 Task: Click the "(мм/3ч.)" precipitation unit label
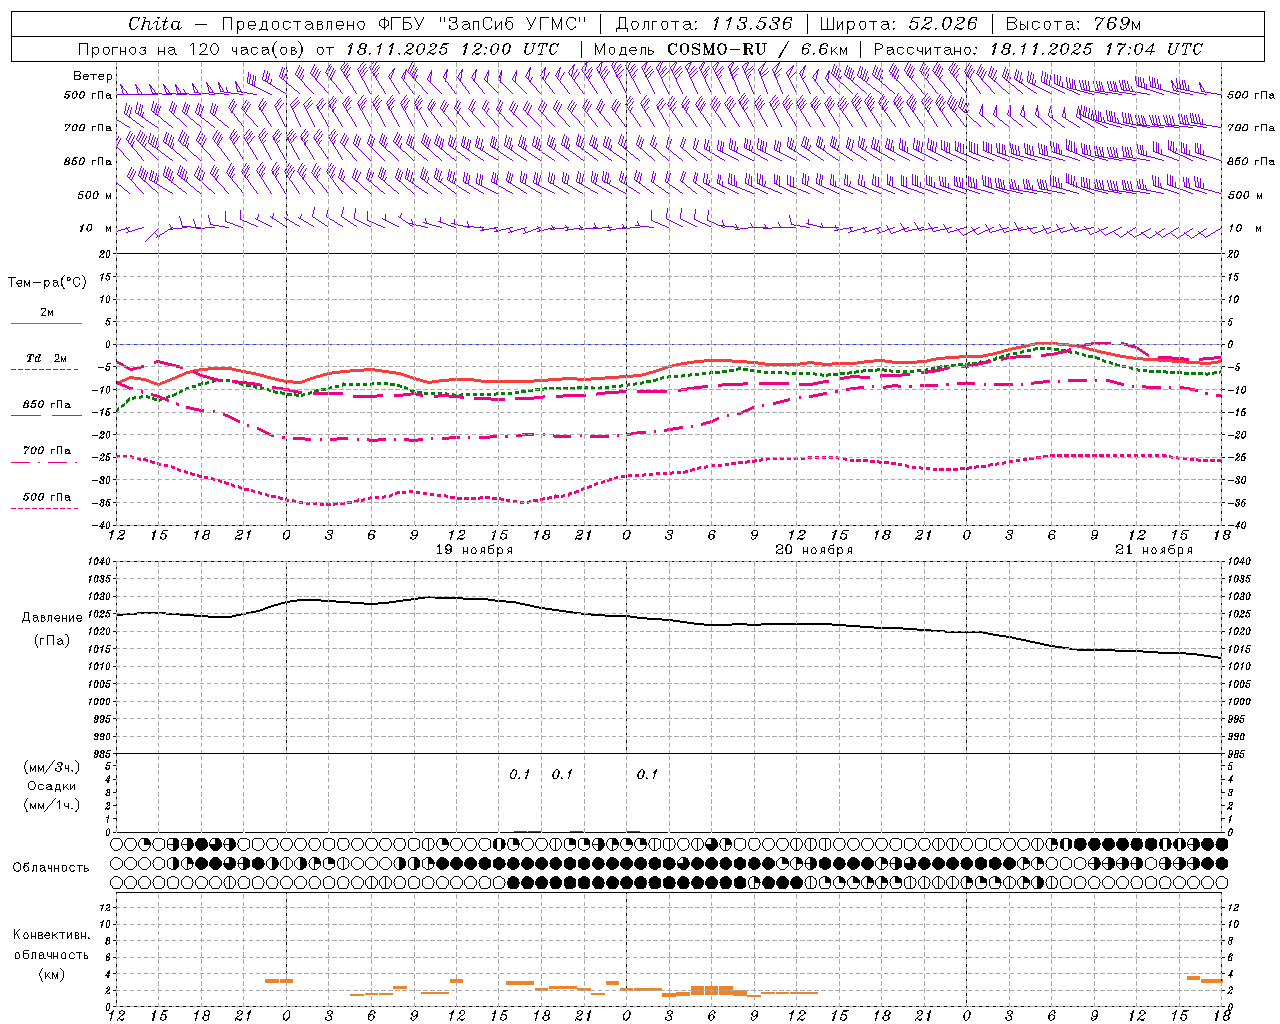pos(52,767)
